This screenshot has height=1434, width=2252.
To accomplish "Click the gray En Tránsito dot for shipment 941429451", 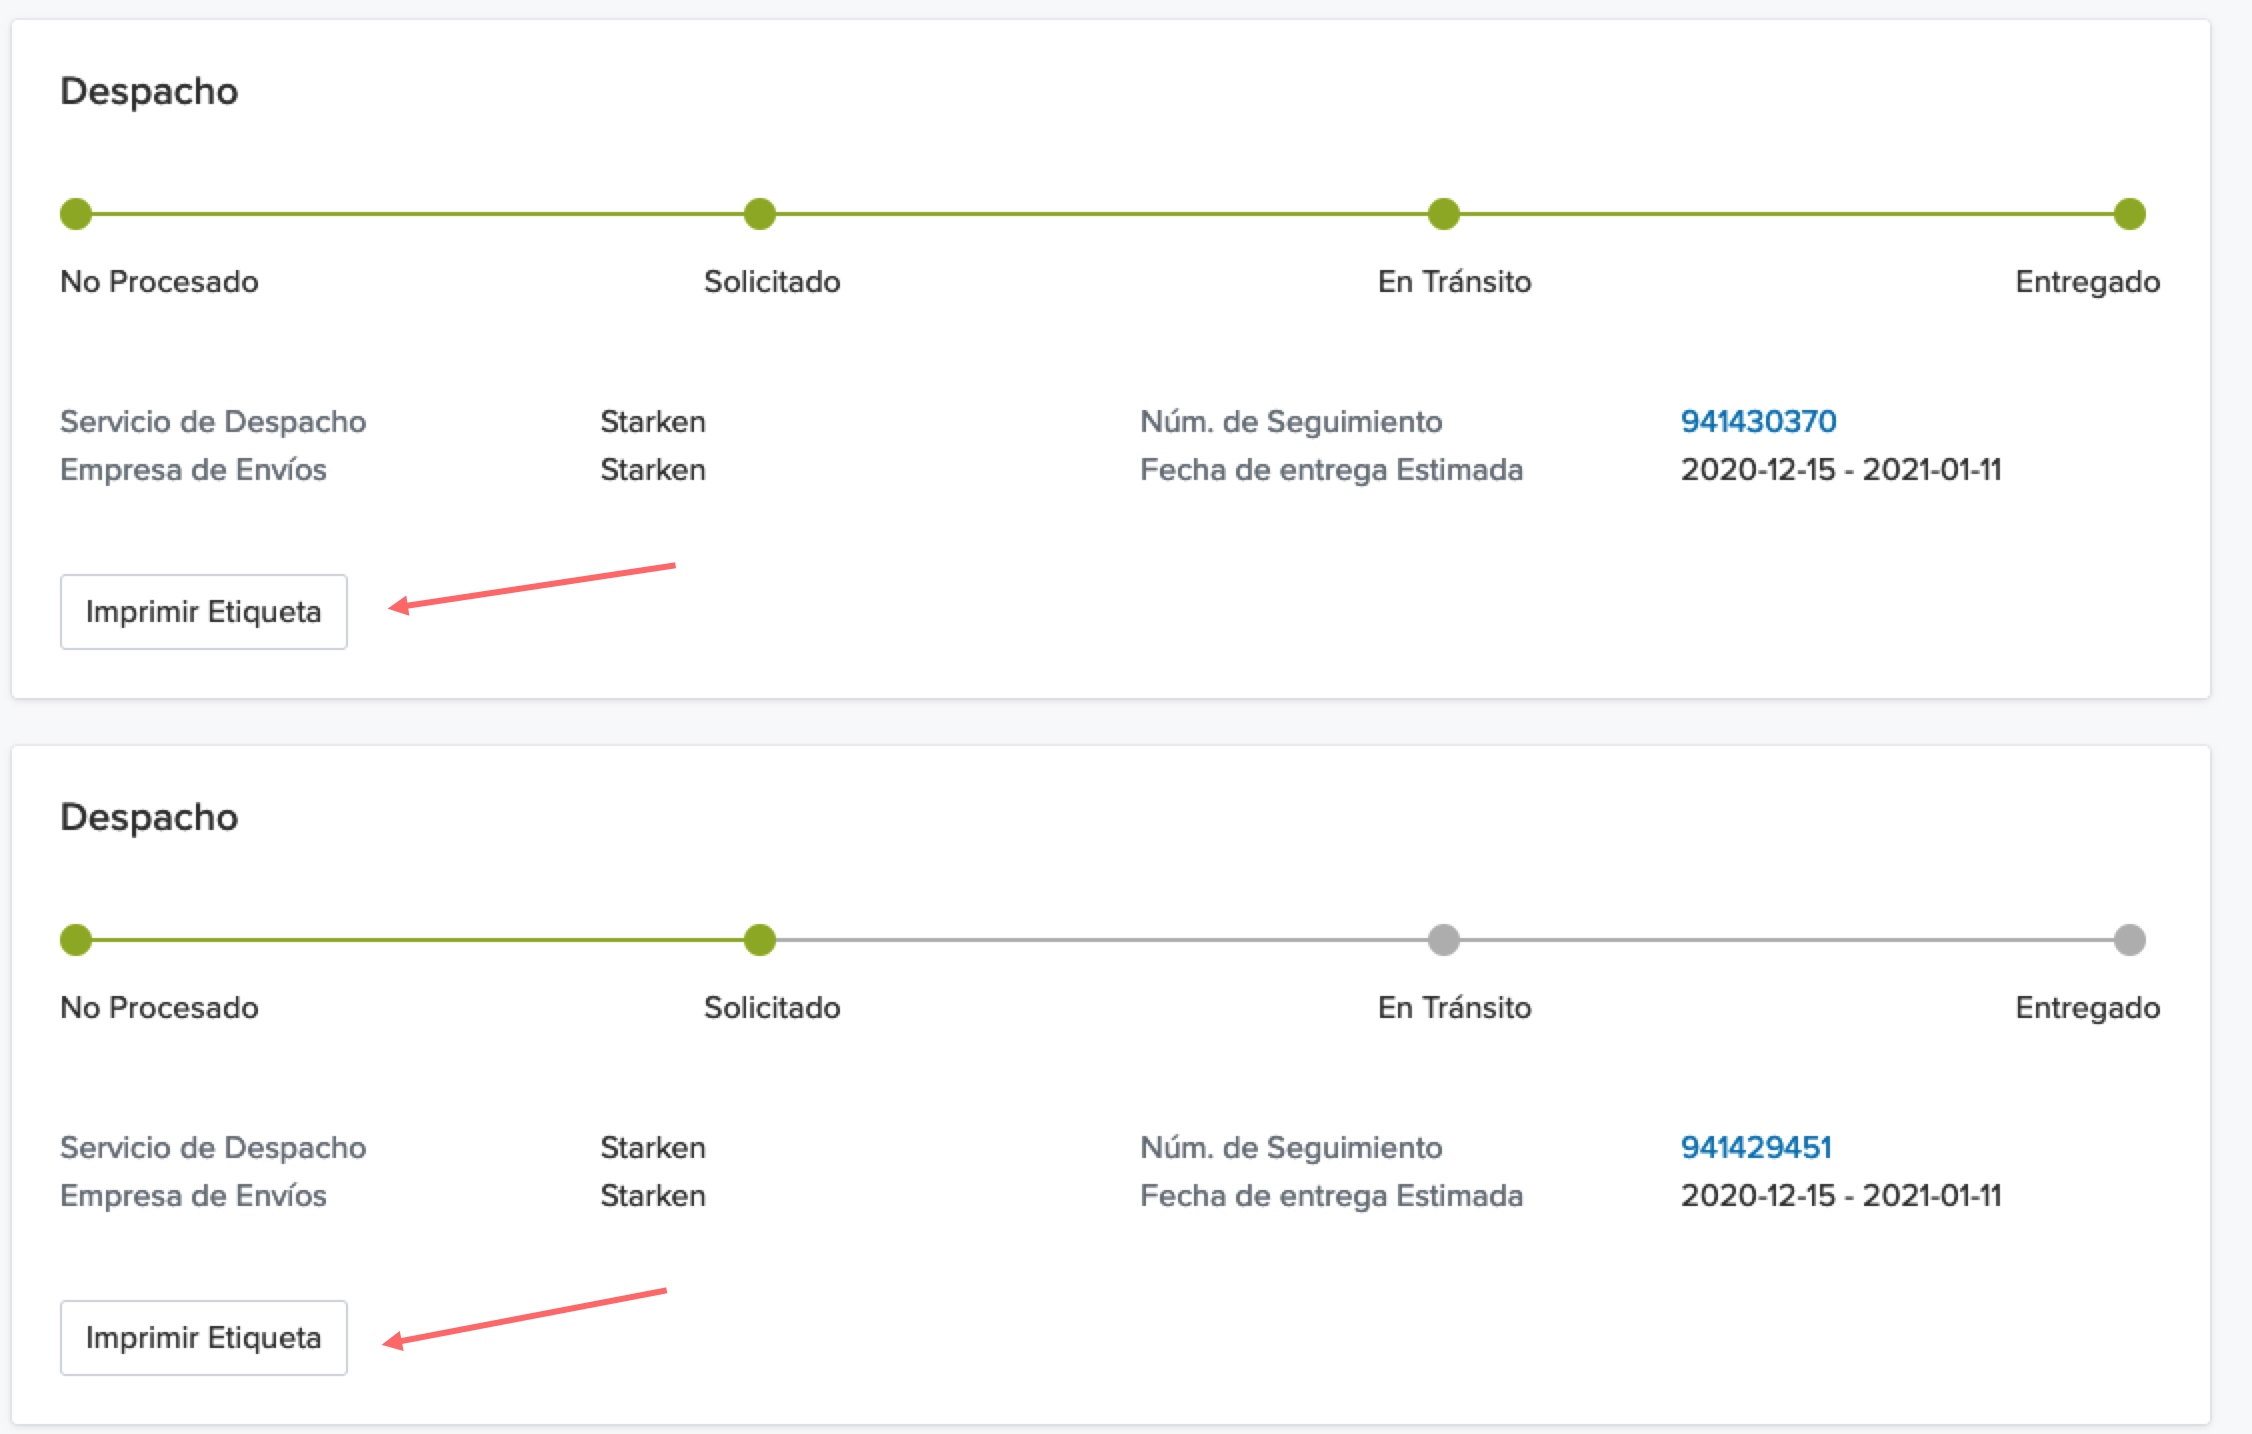I will tap(1443, 940).
